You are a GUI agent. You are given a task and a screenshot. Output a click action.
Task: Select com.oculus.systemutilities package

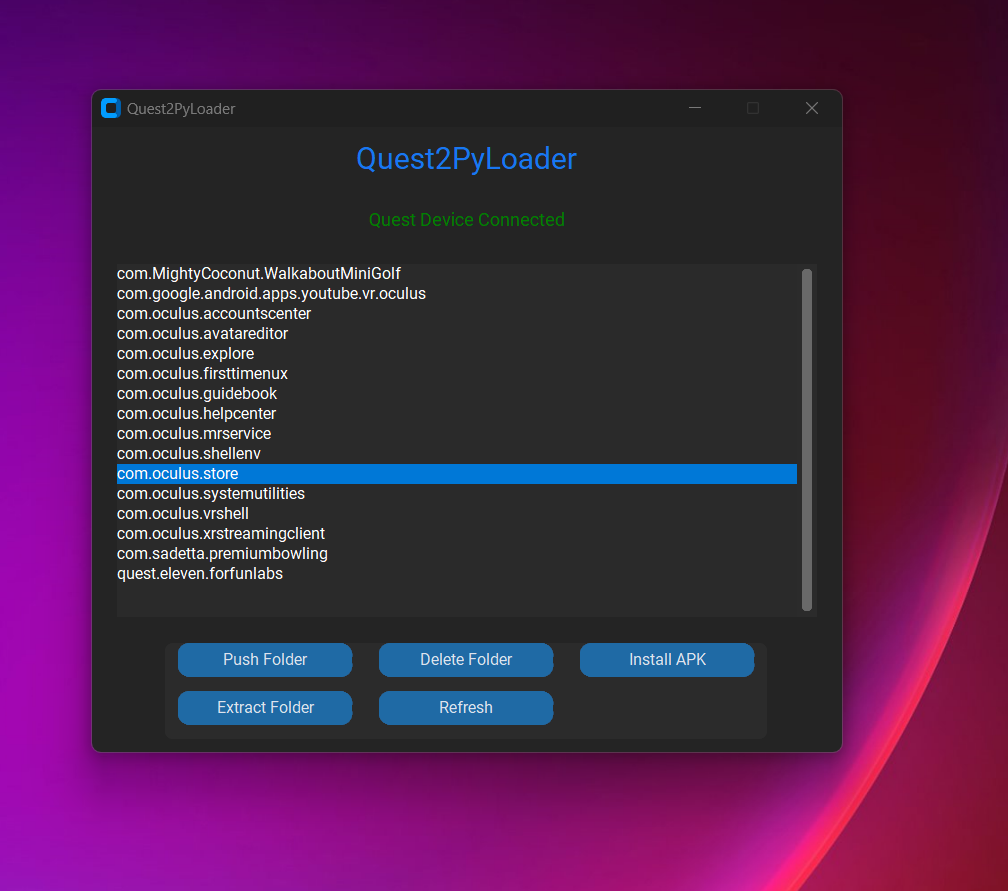456,494
